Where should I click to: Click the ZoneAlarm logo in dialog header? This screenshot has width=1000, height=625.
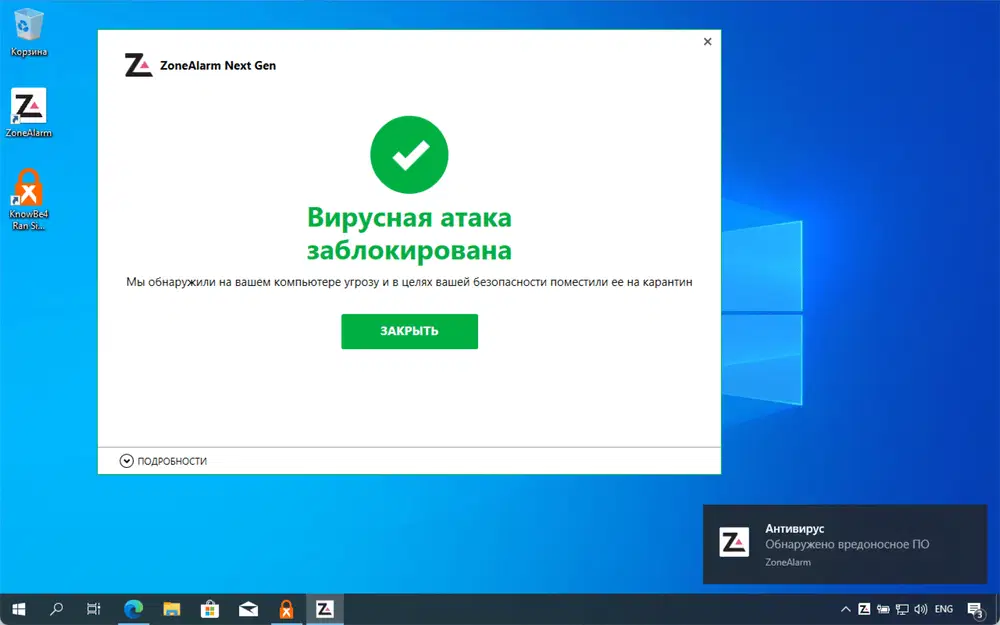point(138,65)
